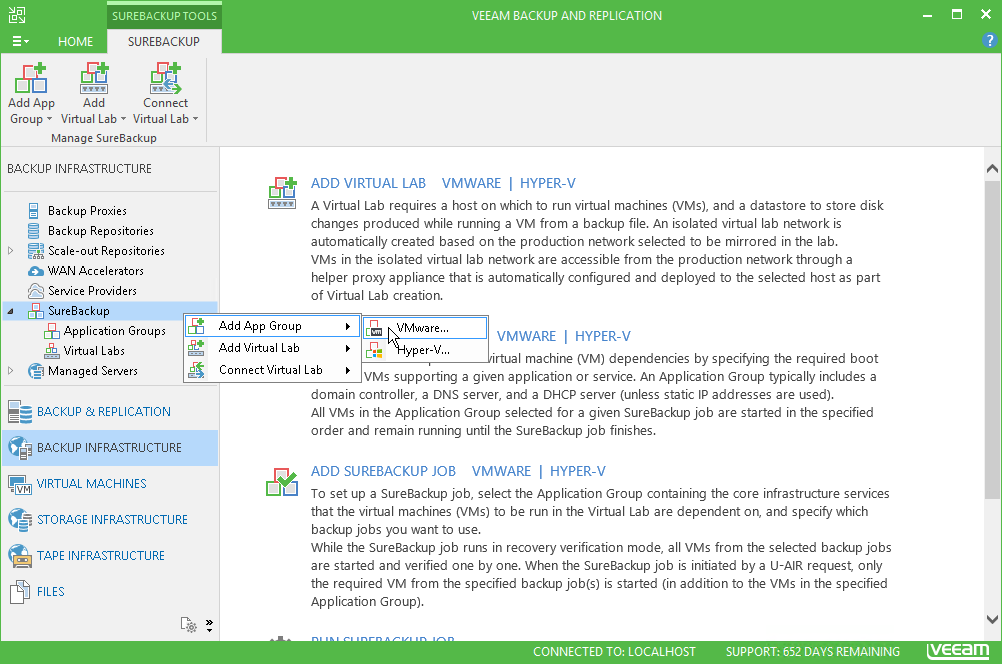Image resolution: width=1002 pixels, height=664 pixels.
Task: Expand the Scale-out Repositories tree node
Action: [11, 251]
